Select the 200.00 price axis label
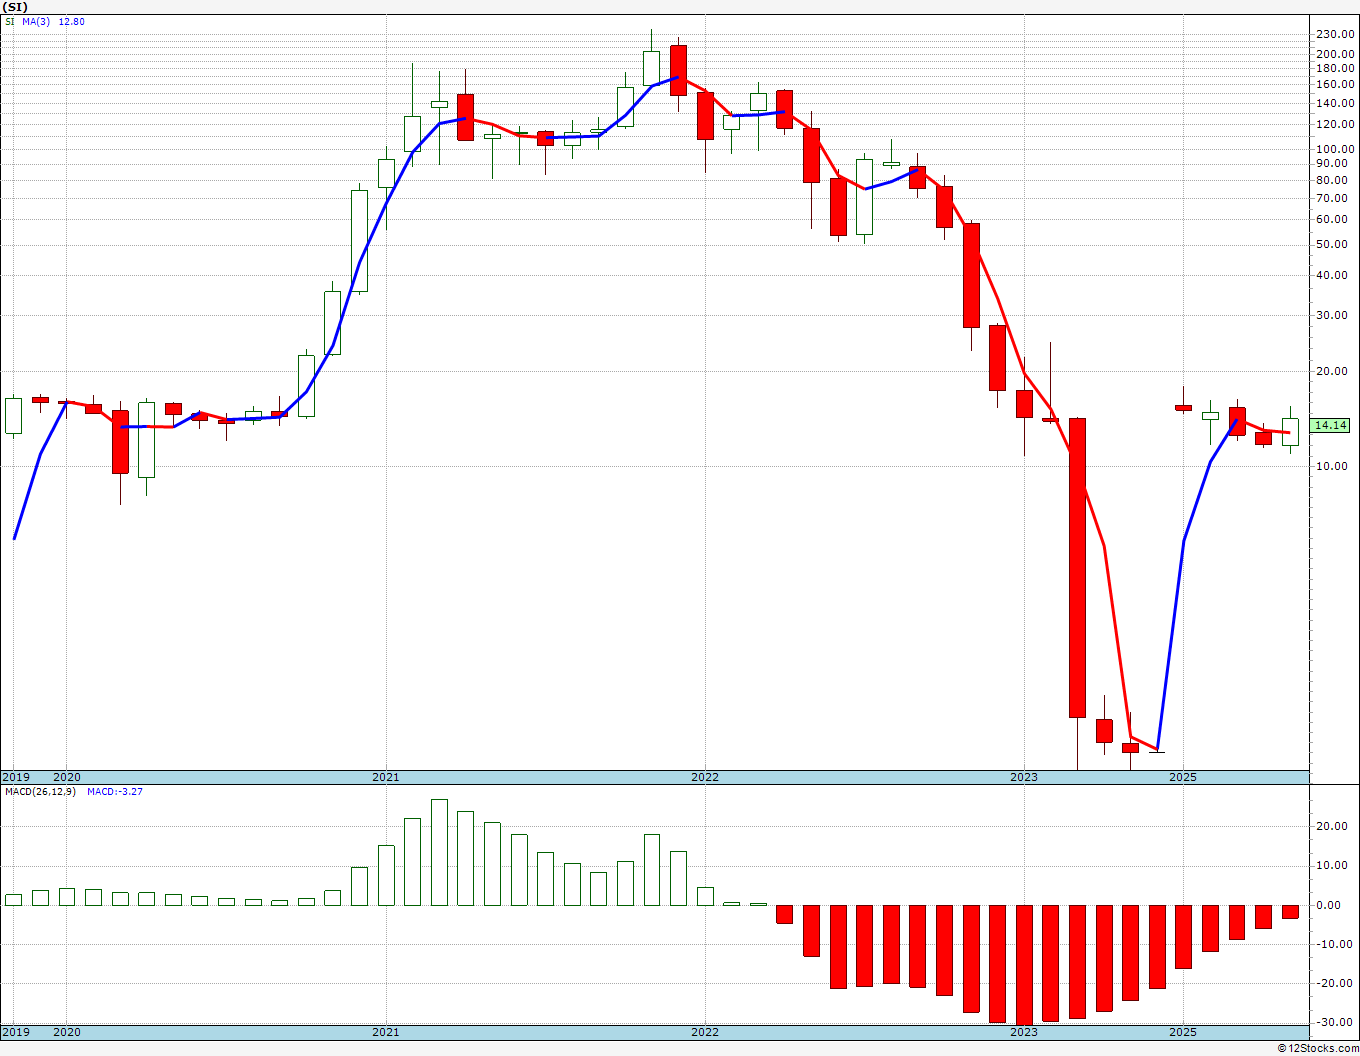 click(1335, 54)
